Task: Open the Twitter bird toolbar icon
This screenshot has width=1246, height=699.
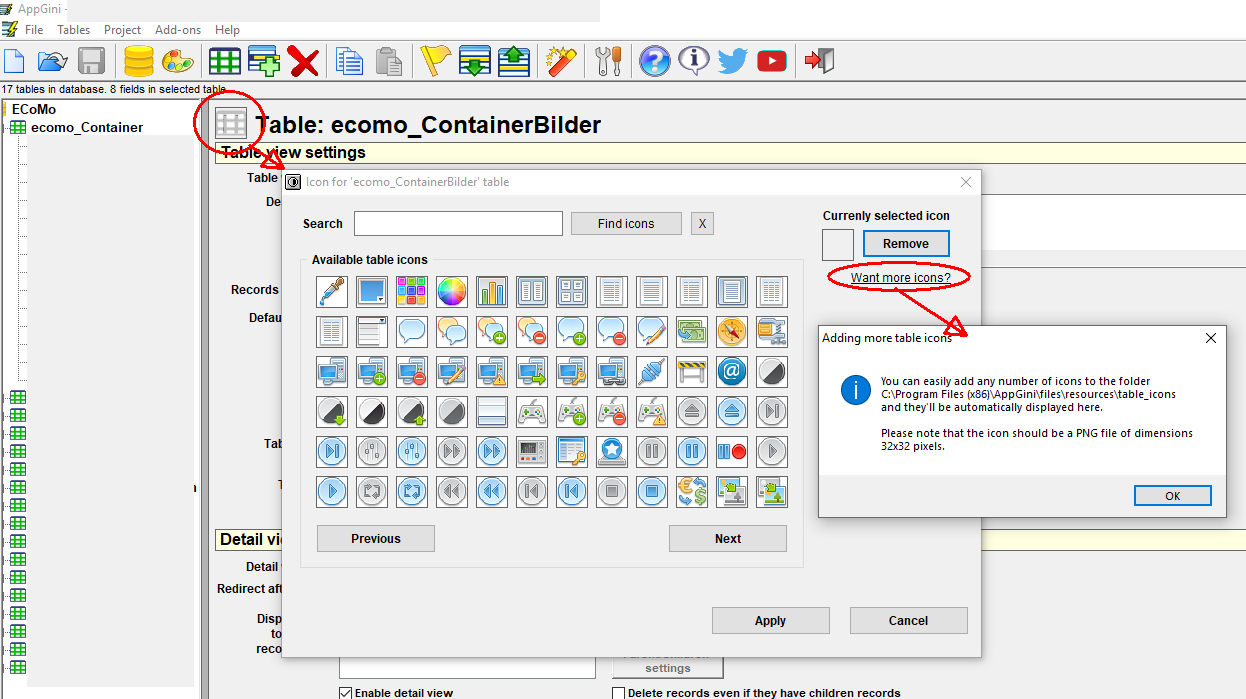Action: [x=732, y=61]
